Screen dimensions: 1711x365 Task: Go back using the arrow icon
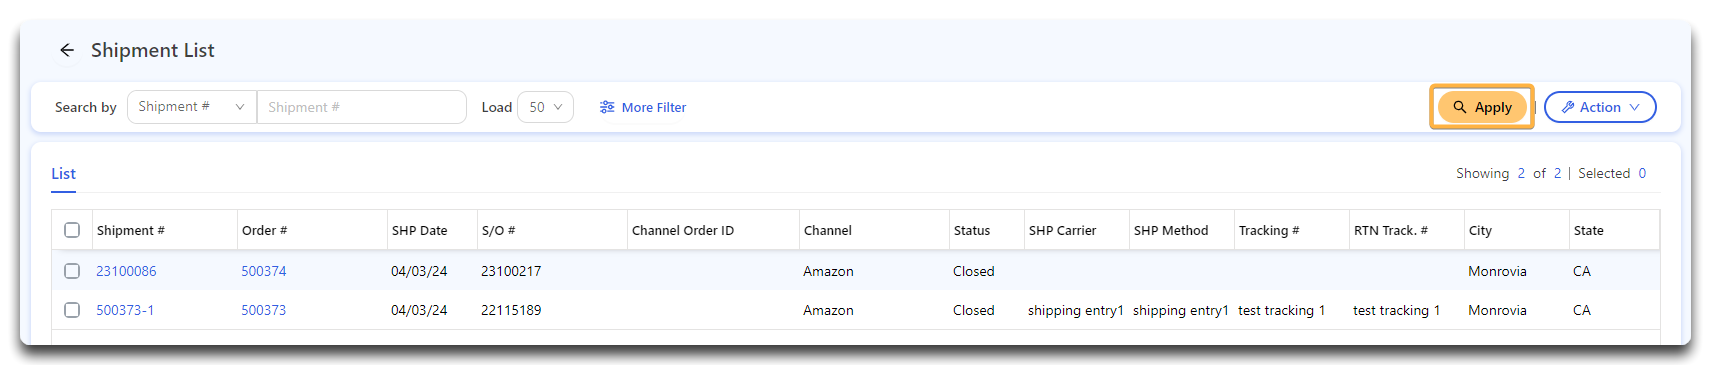(x=67, y=50)
